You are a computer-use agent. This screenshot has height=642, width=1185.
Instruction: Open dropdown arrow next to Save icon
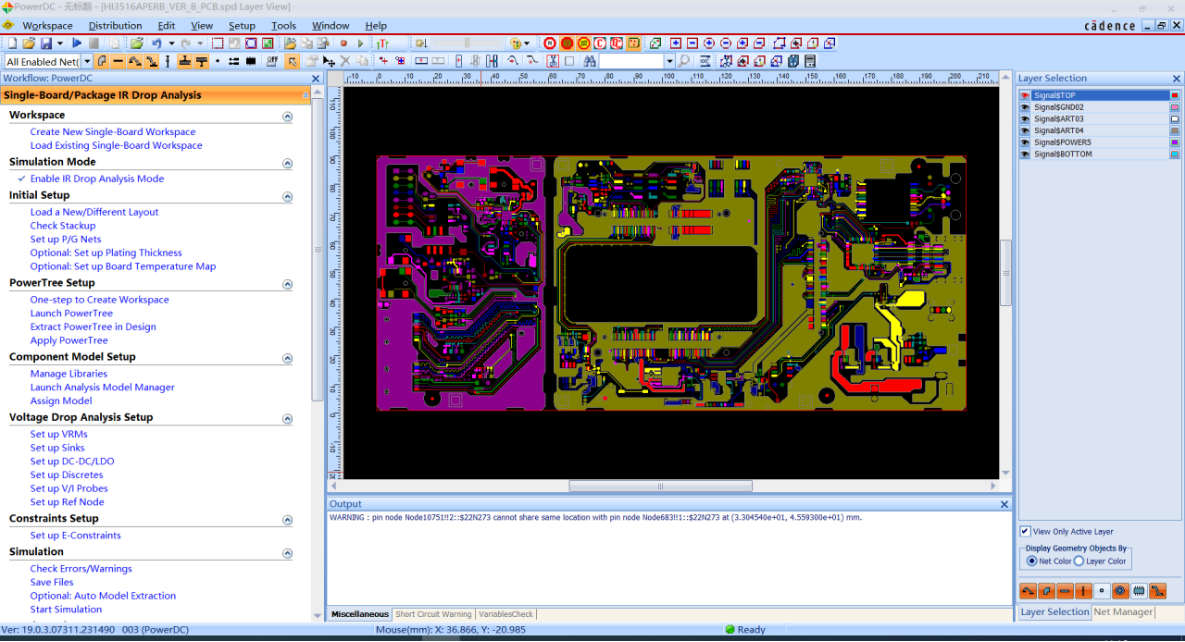point(60,43)
